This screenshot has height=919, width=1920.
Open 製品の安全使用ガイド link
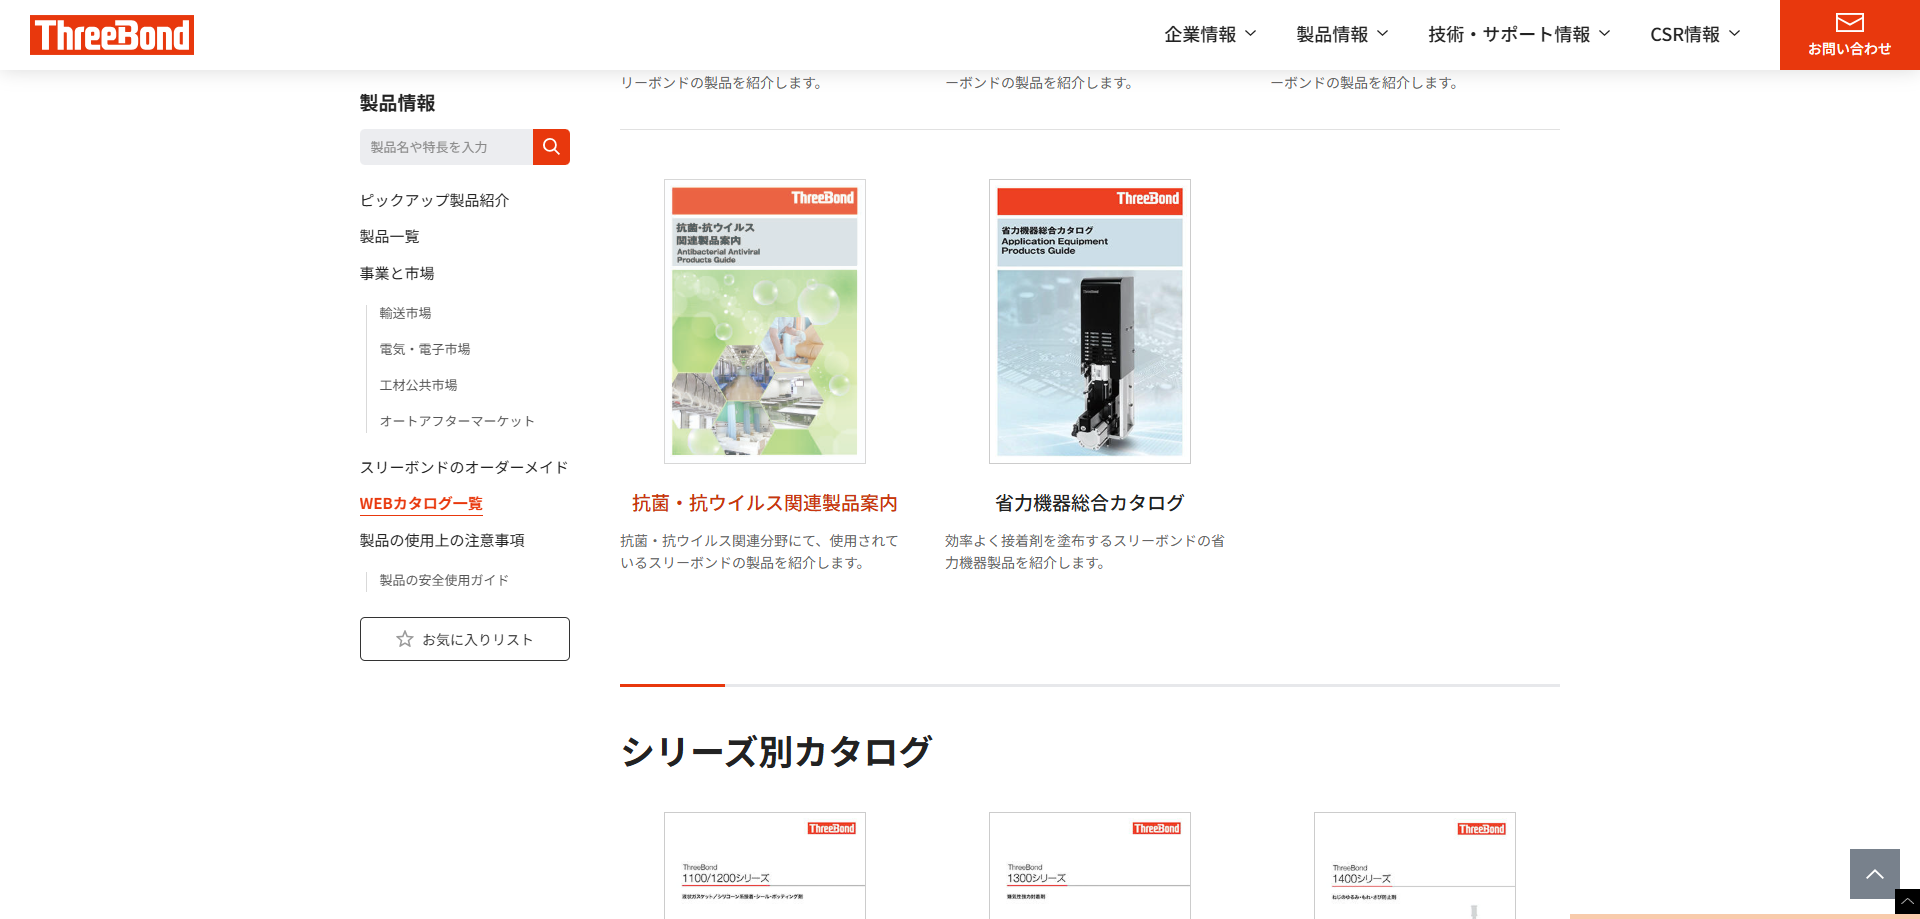(444, 580)
